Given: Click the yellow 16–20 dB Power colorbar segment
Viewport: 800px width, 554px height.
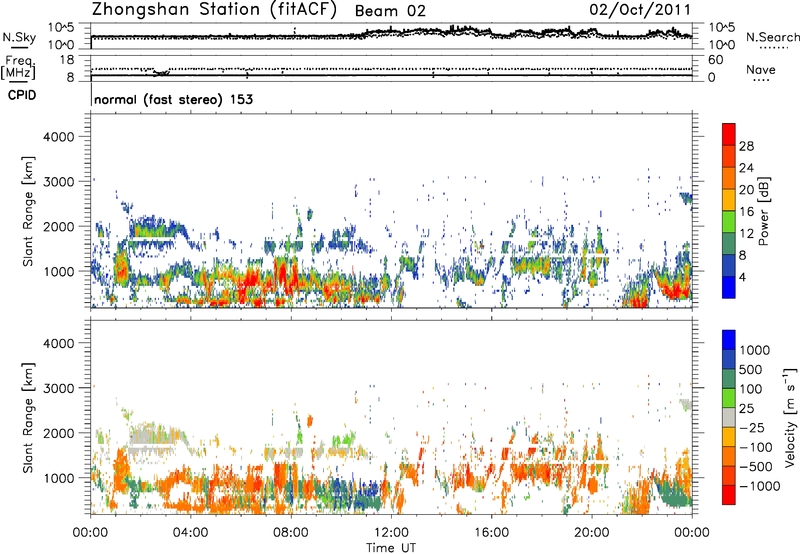Looking at the screenshot, I should click(x=729, y=200).
